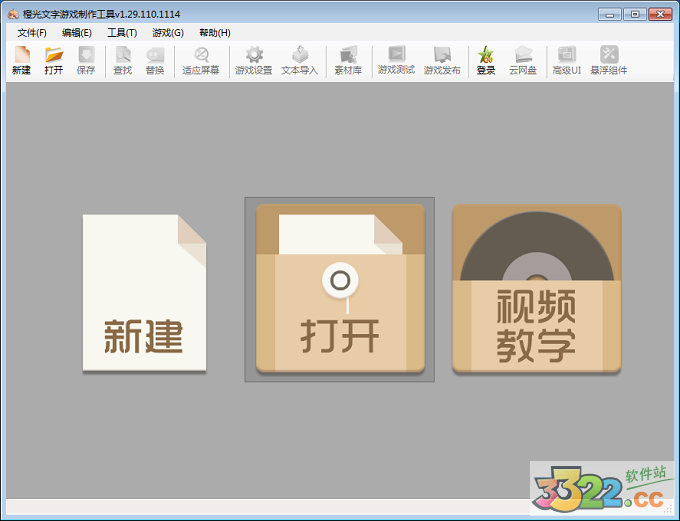Click the 登录 star login icon

[486, 60]
